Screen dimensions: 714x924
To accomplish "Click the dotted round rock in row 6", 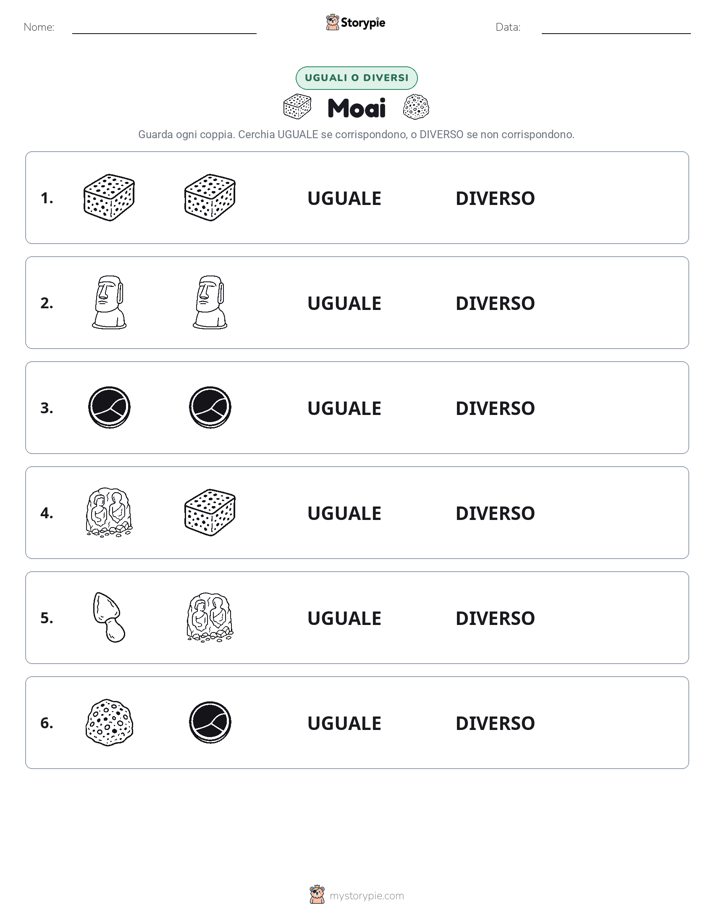I will tap(109, 722).
